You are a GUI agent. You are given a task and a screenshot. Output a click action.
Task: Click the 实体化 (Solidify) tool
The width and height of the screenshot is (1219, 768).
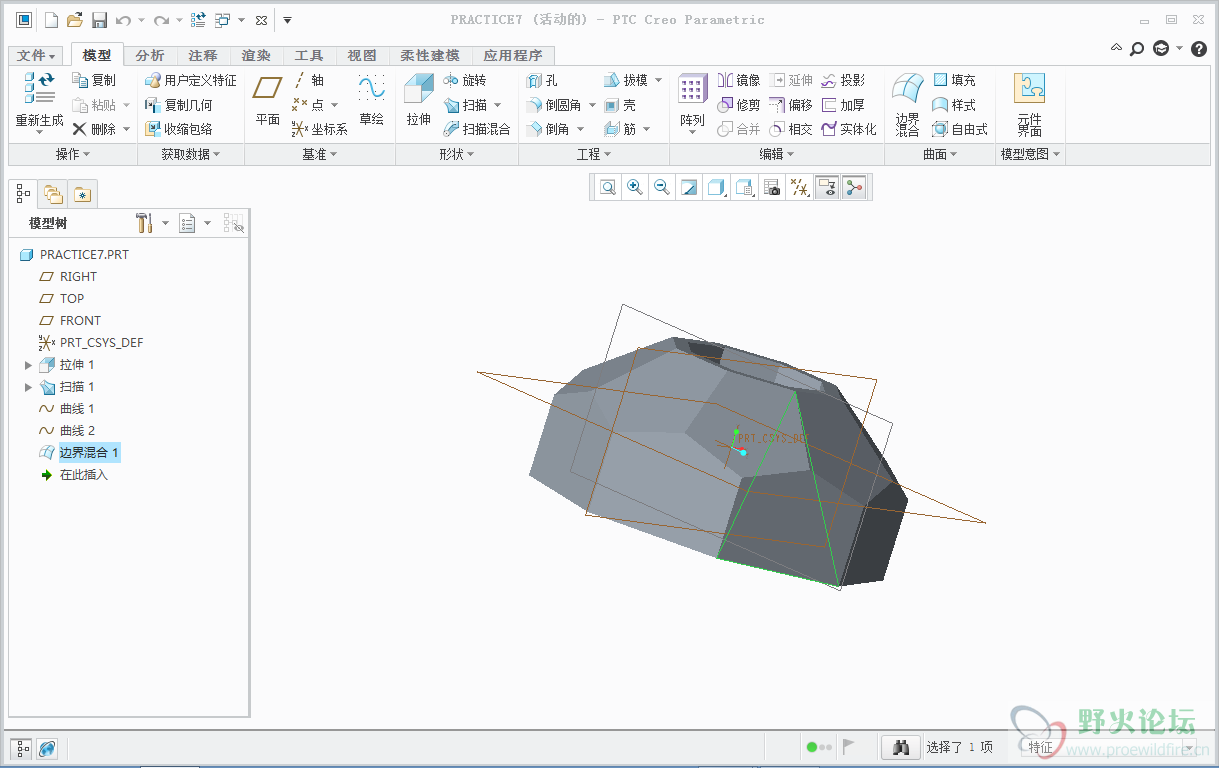click(x=848, y=129)
